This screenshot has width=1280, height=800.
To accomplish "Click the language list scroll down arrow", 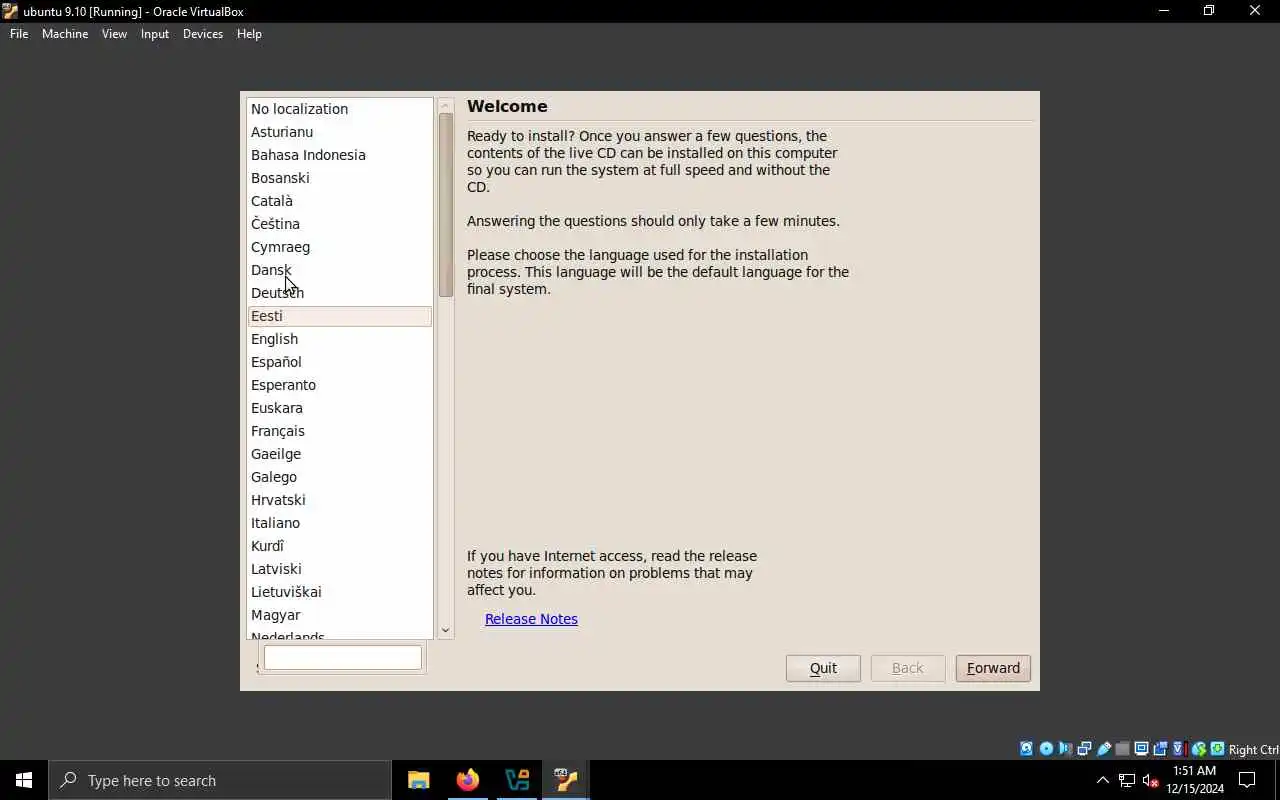I will pos(446,630).
